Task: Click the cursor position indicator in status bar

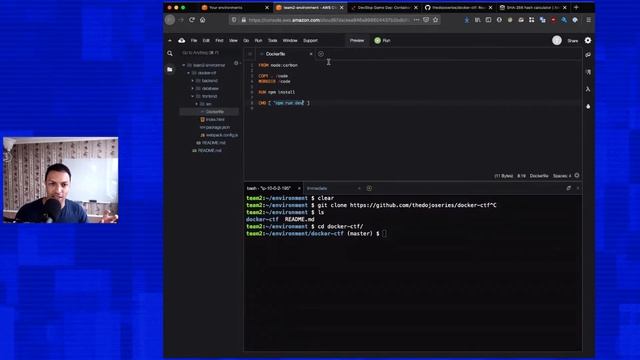Action: point(521,176)
